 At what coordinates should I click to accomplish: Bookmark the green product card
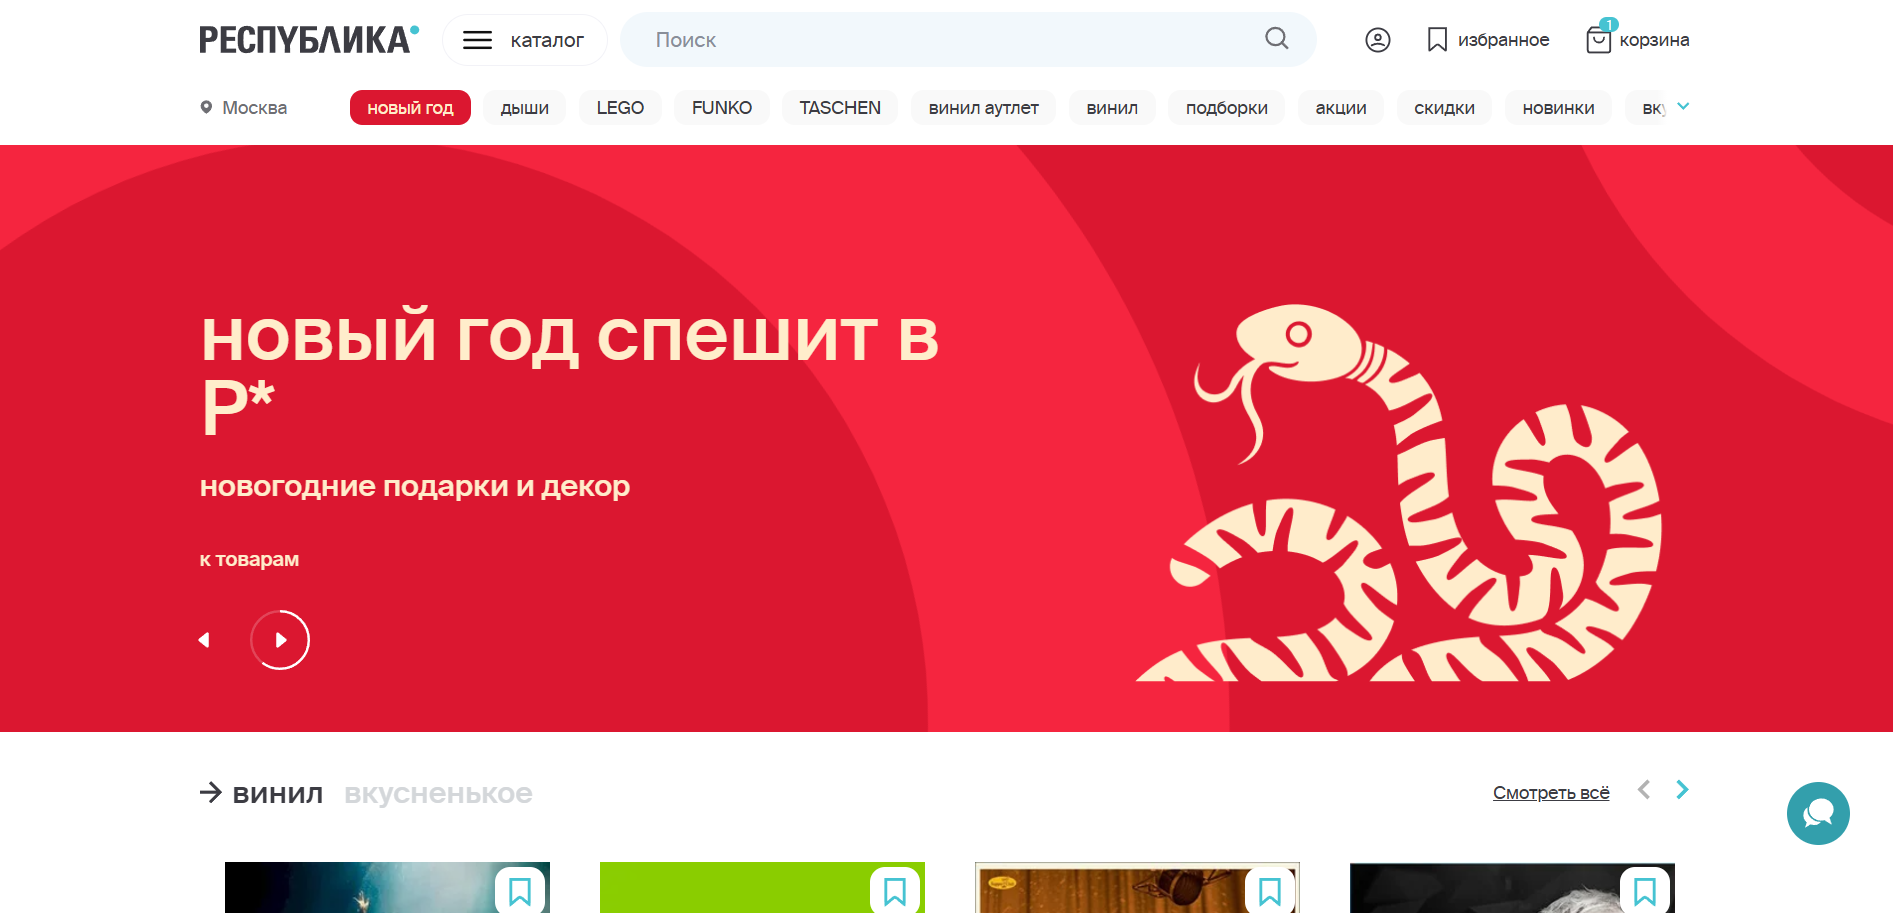point(895,890)
